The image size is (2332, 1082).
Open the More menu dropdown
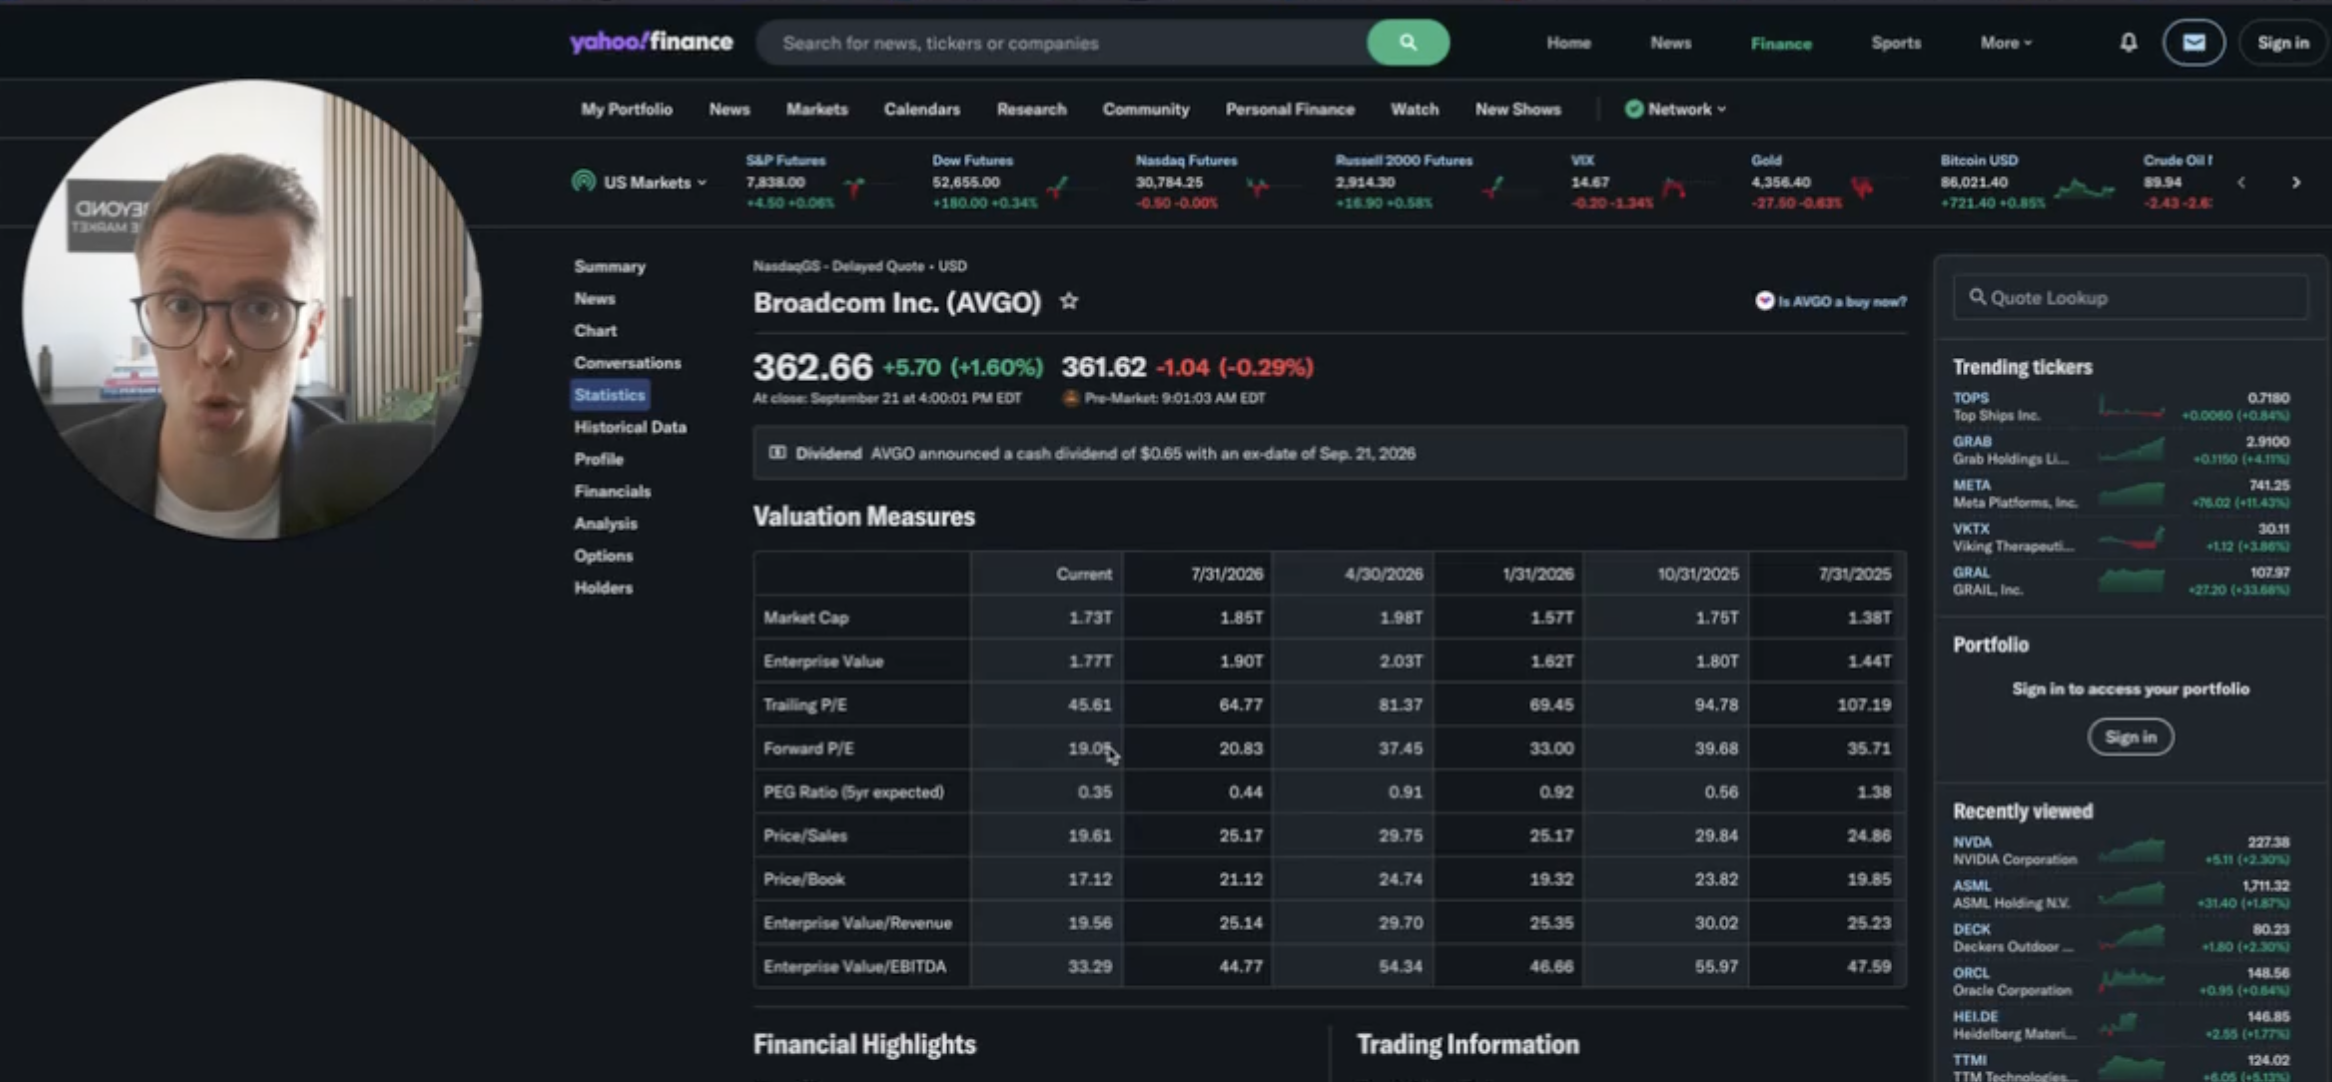(2005, 43)
